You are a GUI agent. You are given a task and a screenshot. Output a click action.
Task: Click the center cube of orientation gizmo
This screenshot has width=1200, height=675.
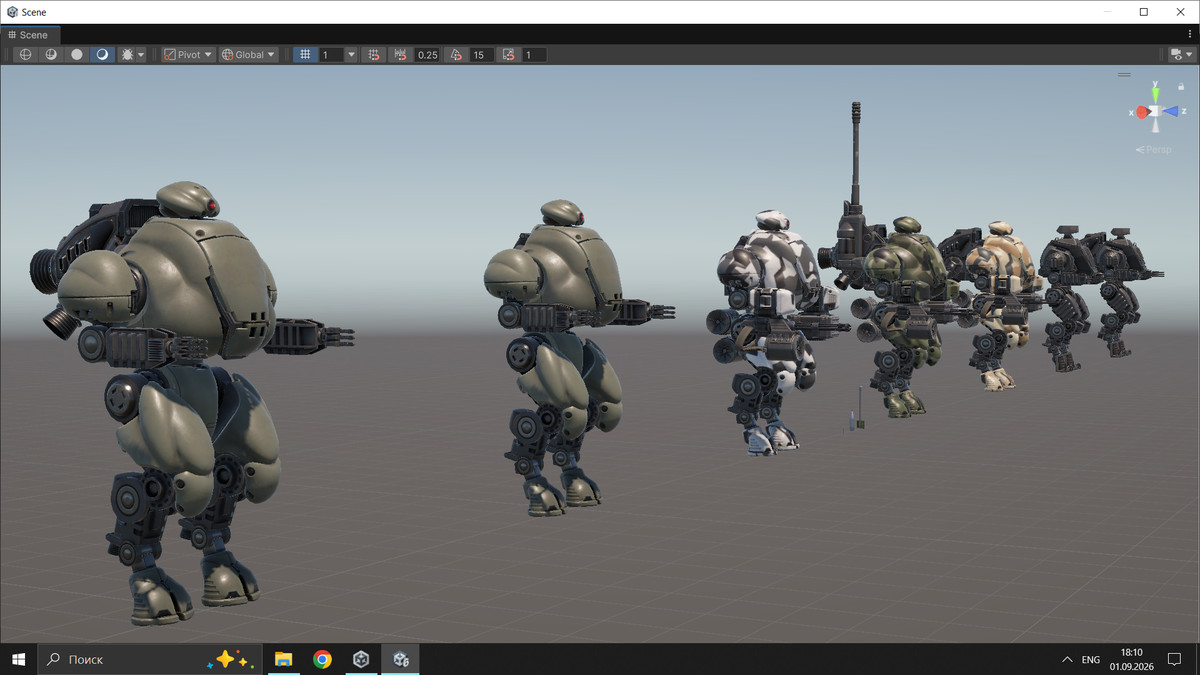pyautogui.click(x=1155, y=112)
